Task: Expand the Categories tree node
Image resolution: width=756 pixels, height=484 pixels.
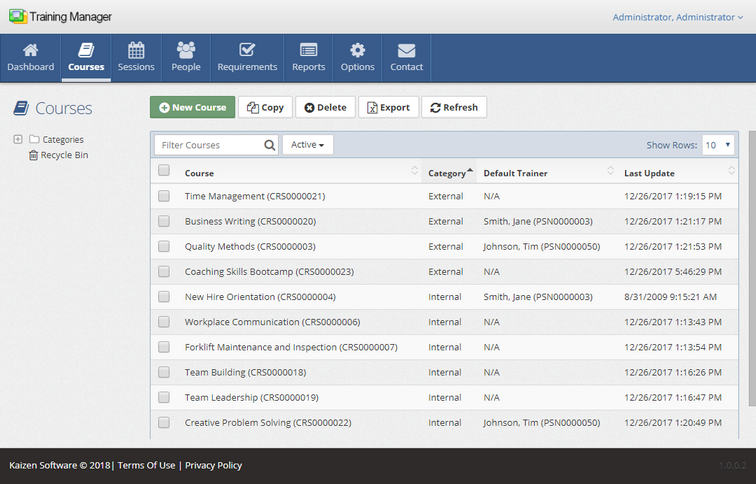Action: (x=18, y=139)
